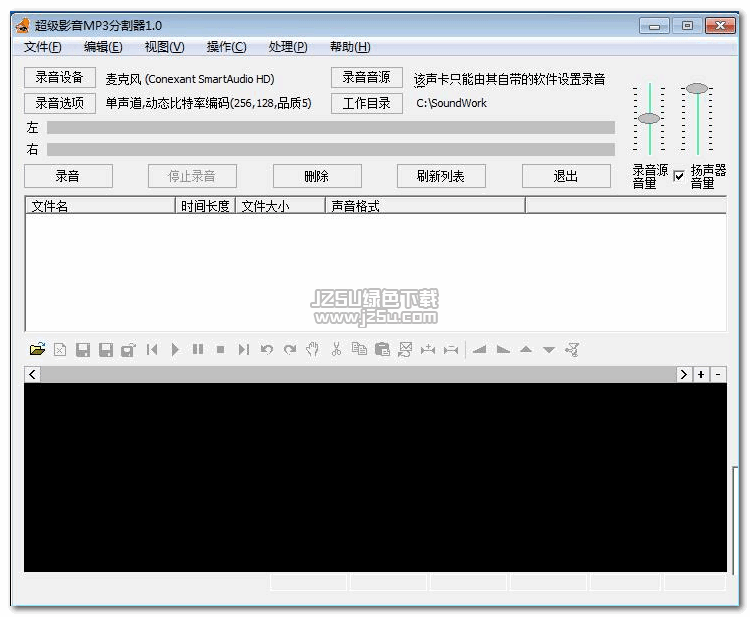Click the waveform horizontal scrollbar track
This screenshot has height=617, width=750.
(x=358, y=374)
